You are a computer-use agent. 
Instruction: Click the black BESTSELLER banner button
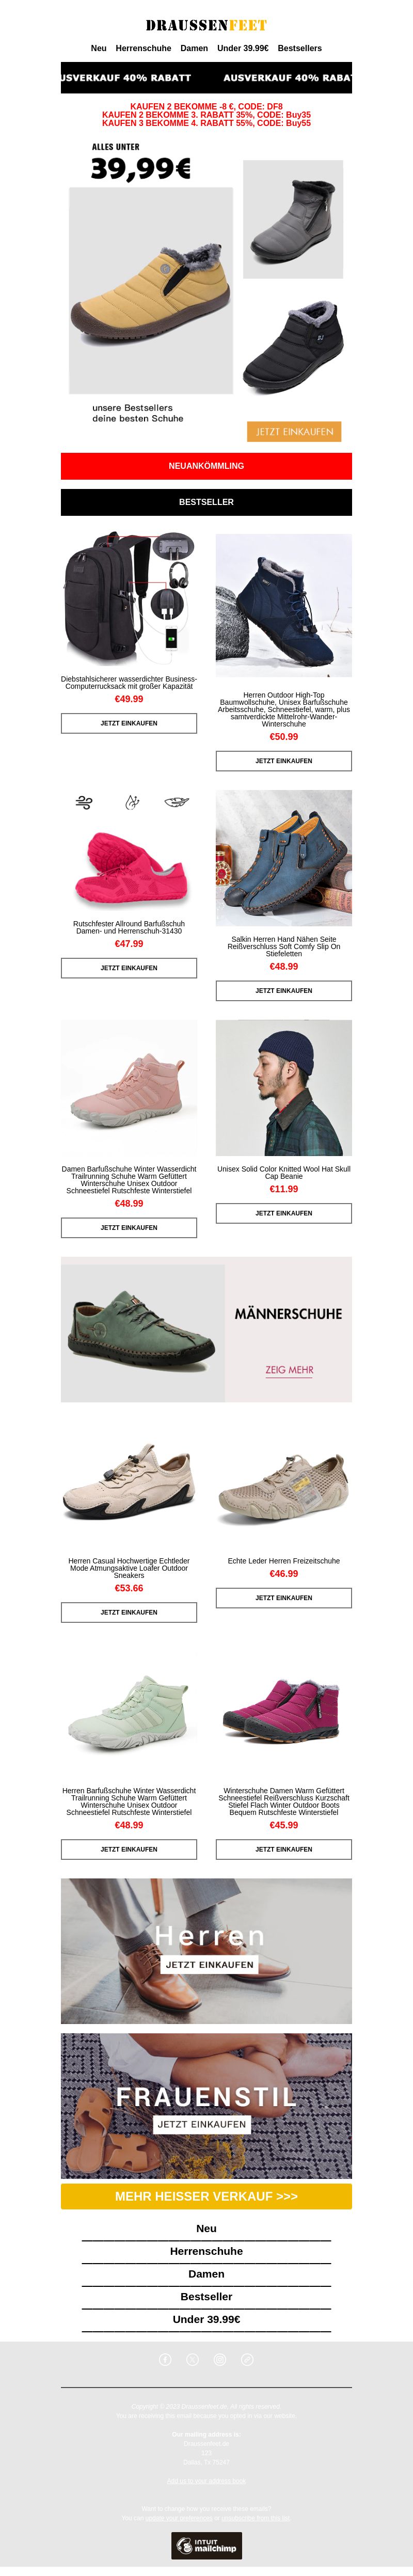pos(206,502)
